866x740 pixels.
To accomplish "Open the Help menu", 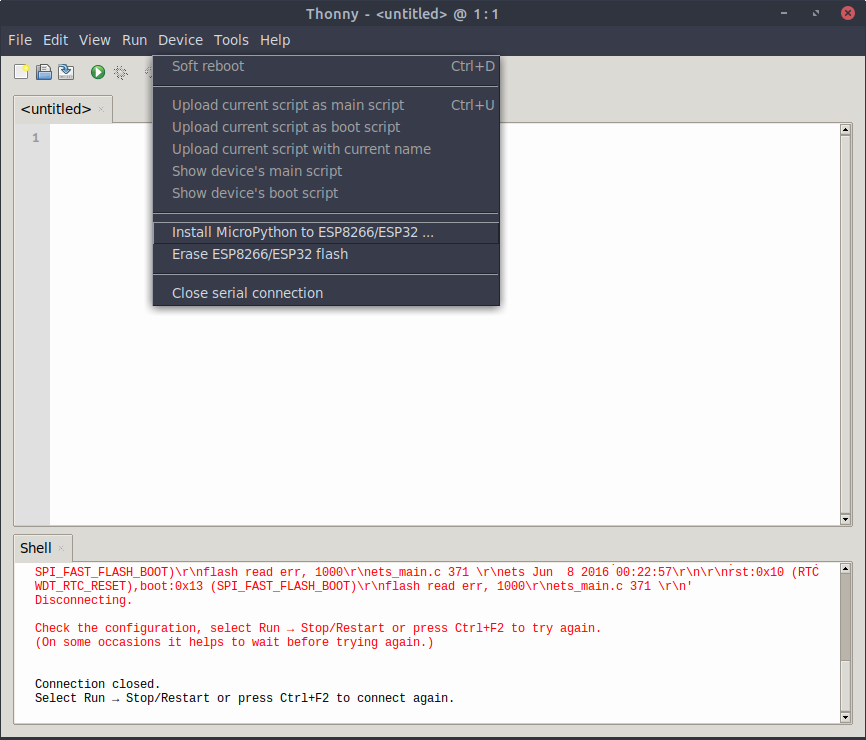I will (x=275, y=40).
